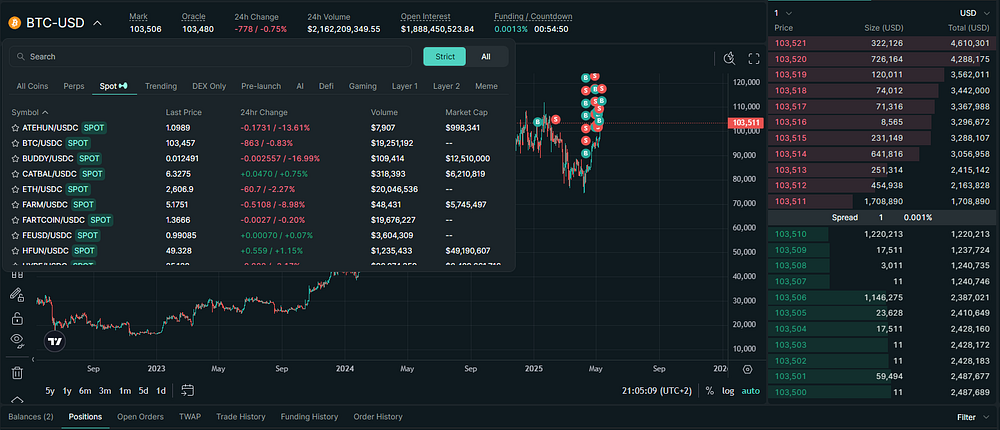This screenshot has width=1000, height=430.
Task: Add FARTCOIN/USDC to favorites via star
Action: tap(15, 220)
